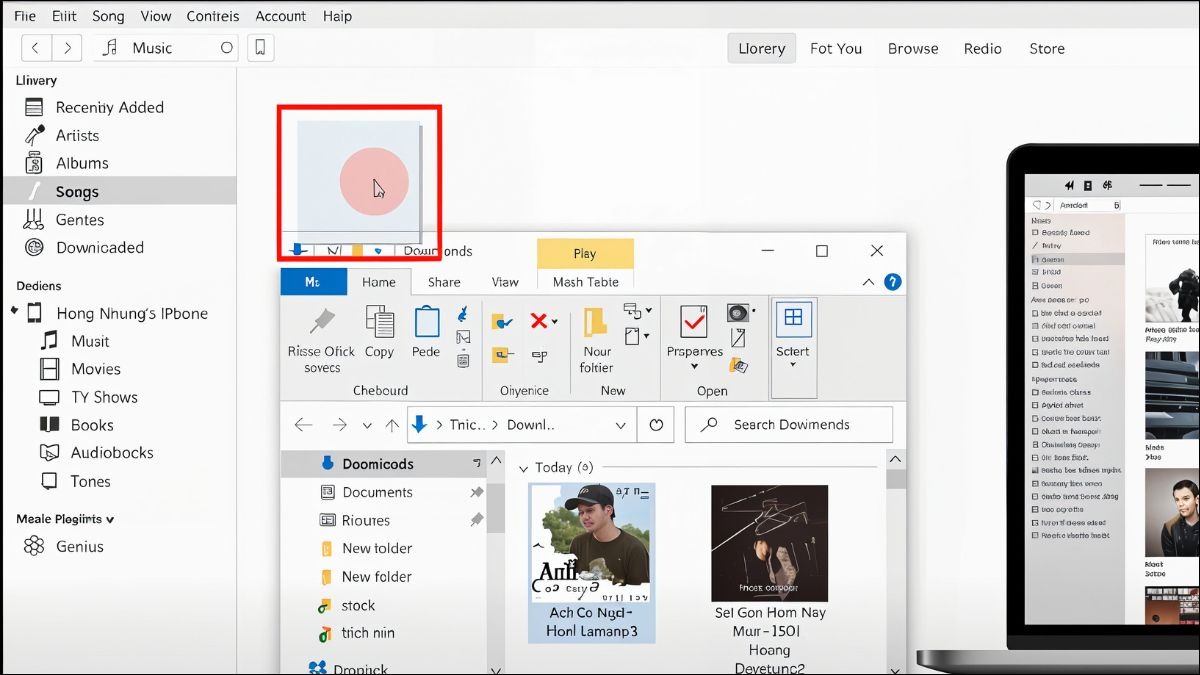Open the delete X dropdown arrow

(554, 322)
